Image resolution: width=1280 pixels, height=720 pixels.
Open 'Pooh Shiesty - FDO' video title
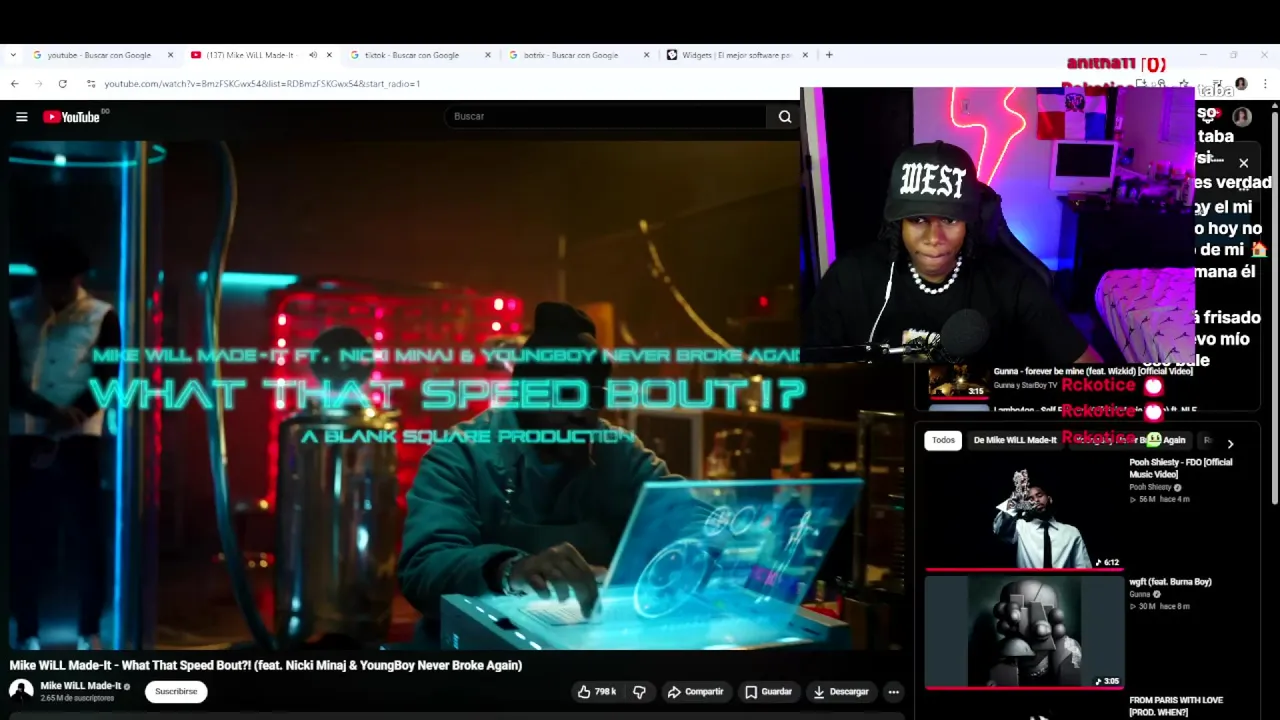(x=1180, y=468)
